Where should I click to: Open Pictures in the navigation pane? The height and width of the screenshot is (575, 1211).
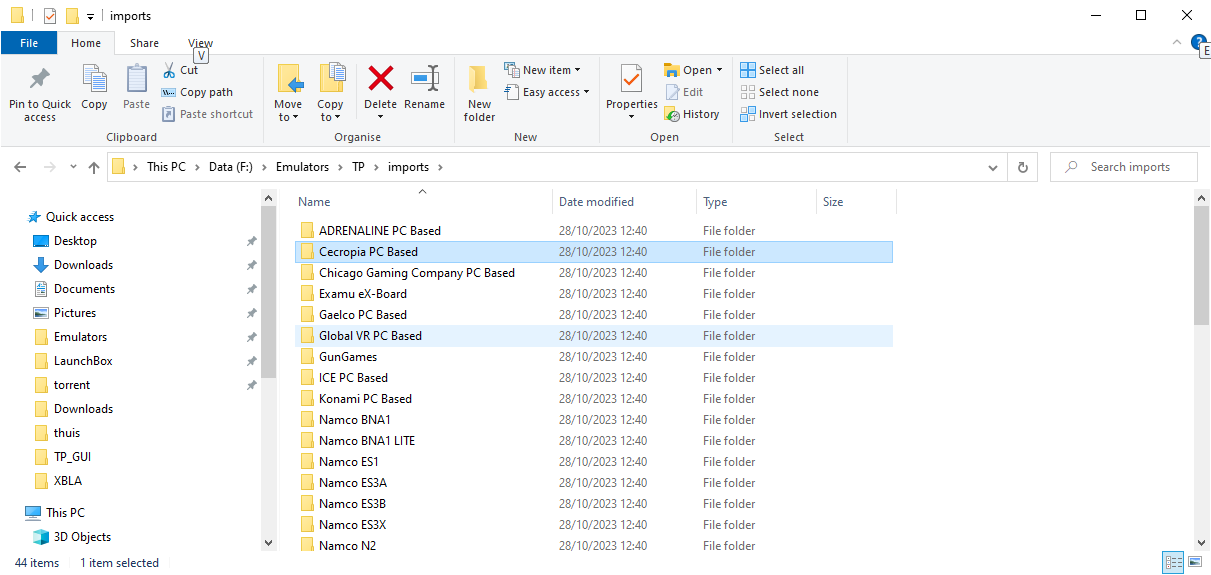click(75, 313)
